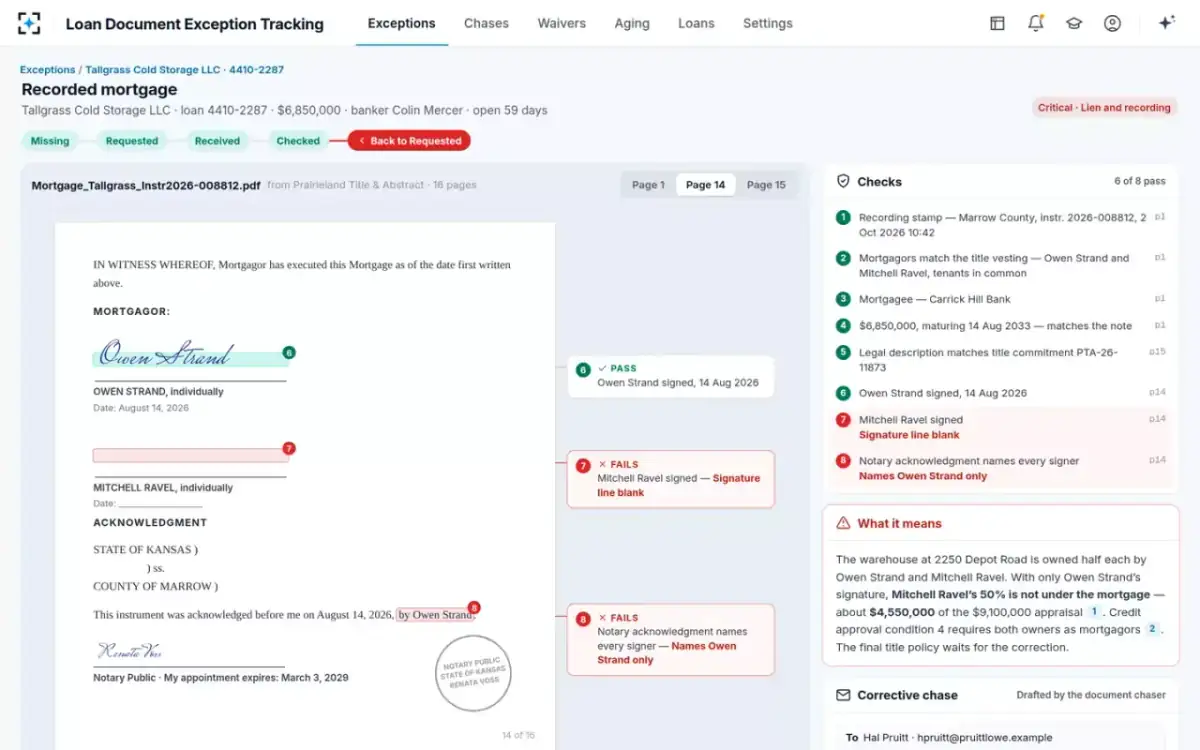
Task: Open failed check 8 Notary acknowledgment row
Action: [1000, 468]
